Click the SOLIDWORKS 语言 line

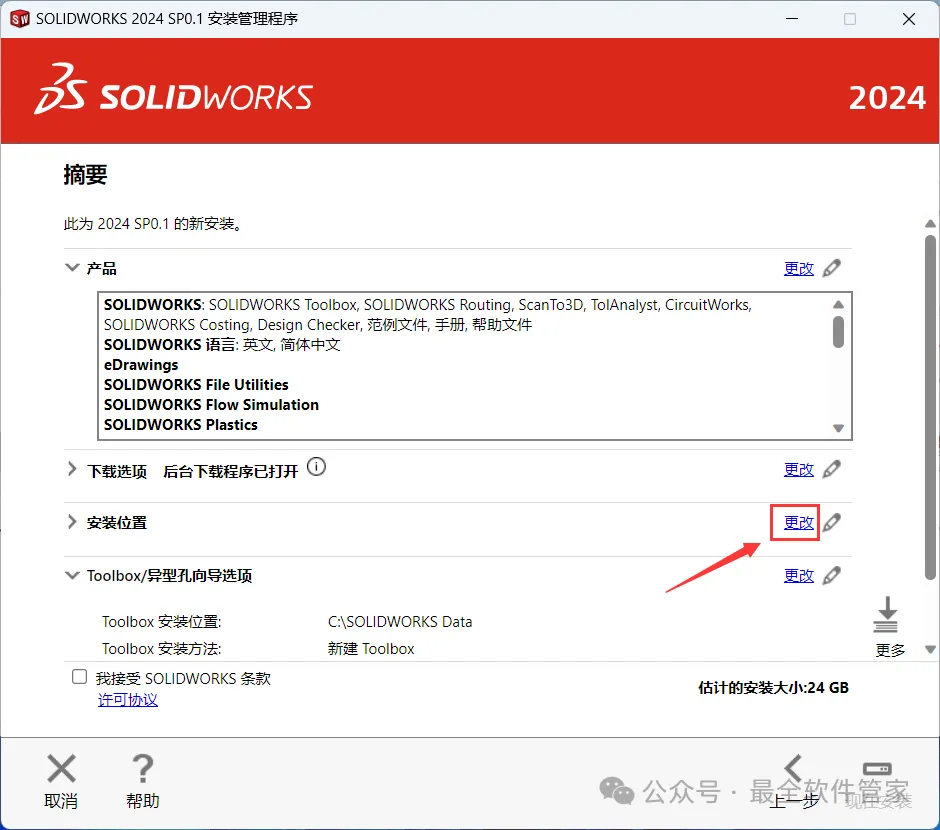222,345
